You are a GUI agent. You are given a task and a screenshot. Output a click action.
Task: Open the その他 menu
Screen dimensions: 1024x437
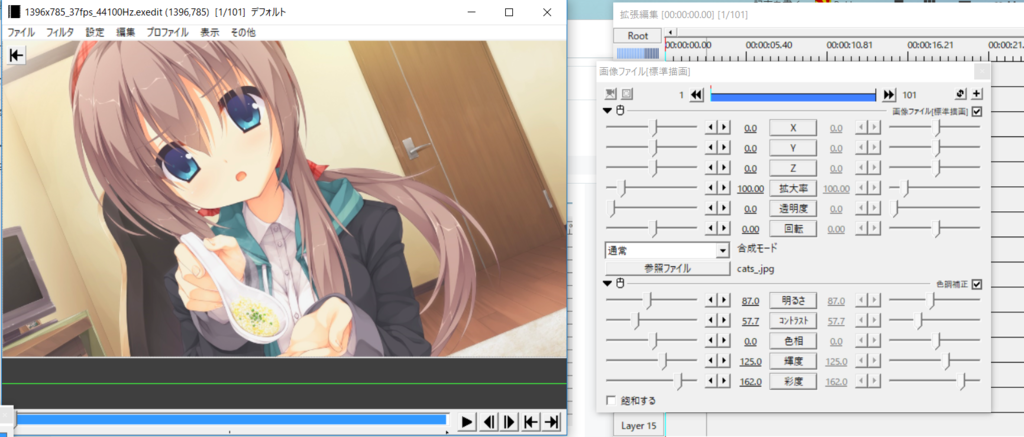[243, 31]
